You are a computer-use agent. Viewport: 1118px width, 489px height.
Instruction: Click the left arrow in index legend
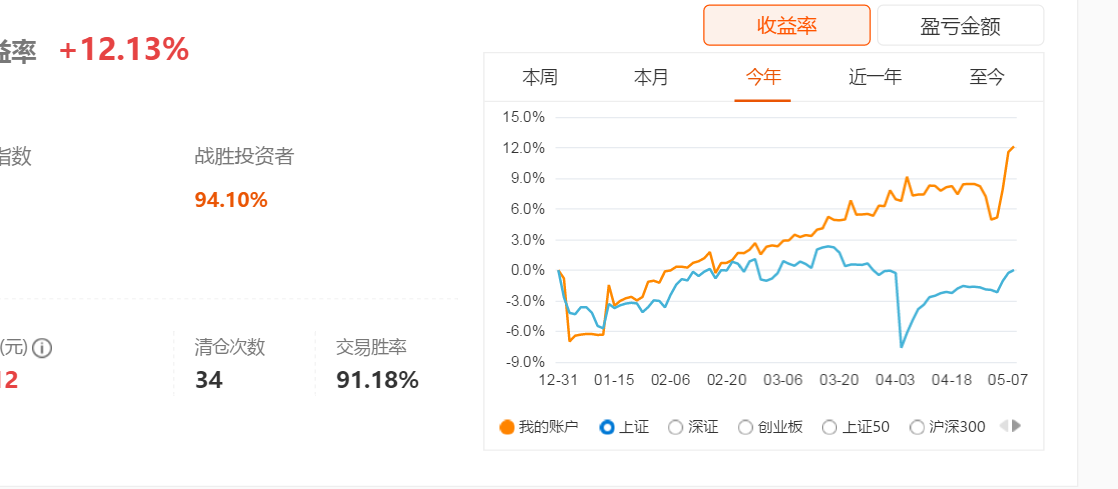click(x=1004, y=426)
